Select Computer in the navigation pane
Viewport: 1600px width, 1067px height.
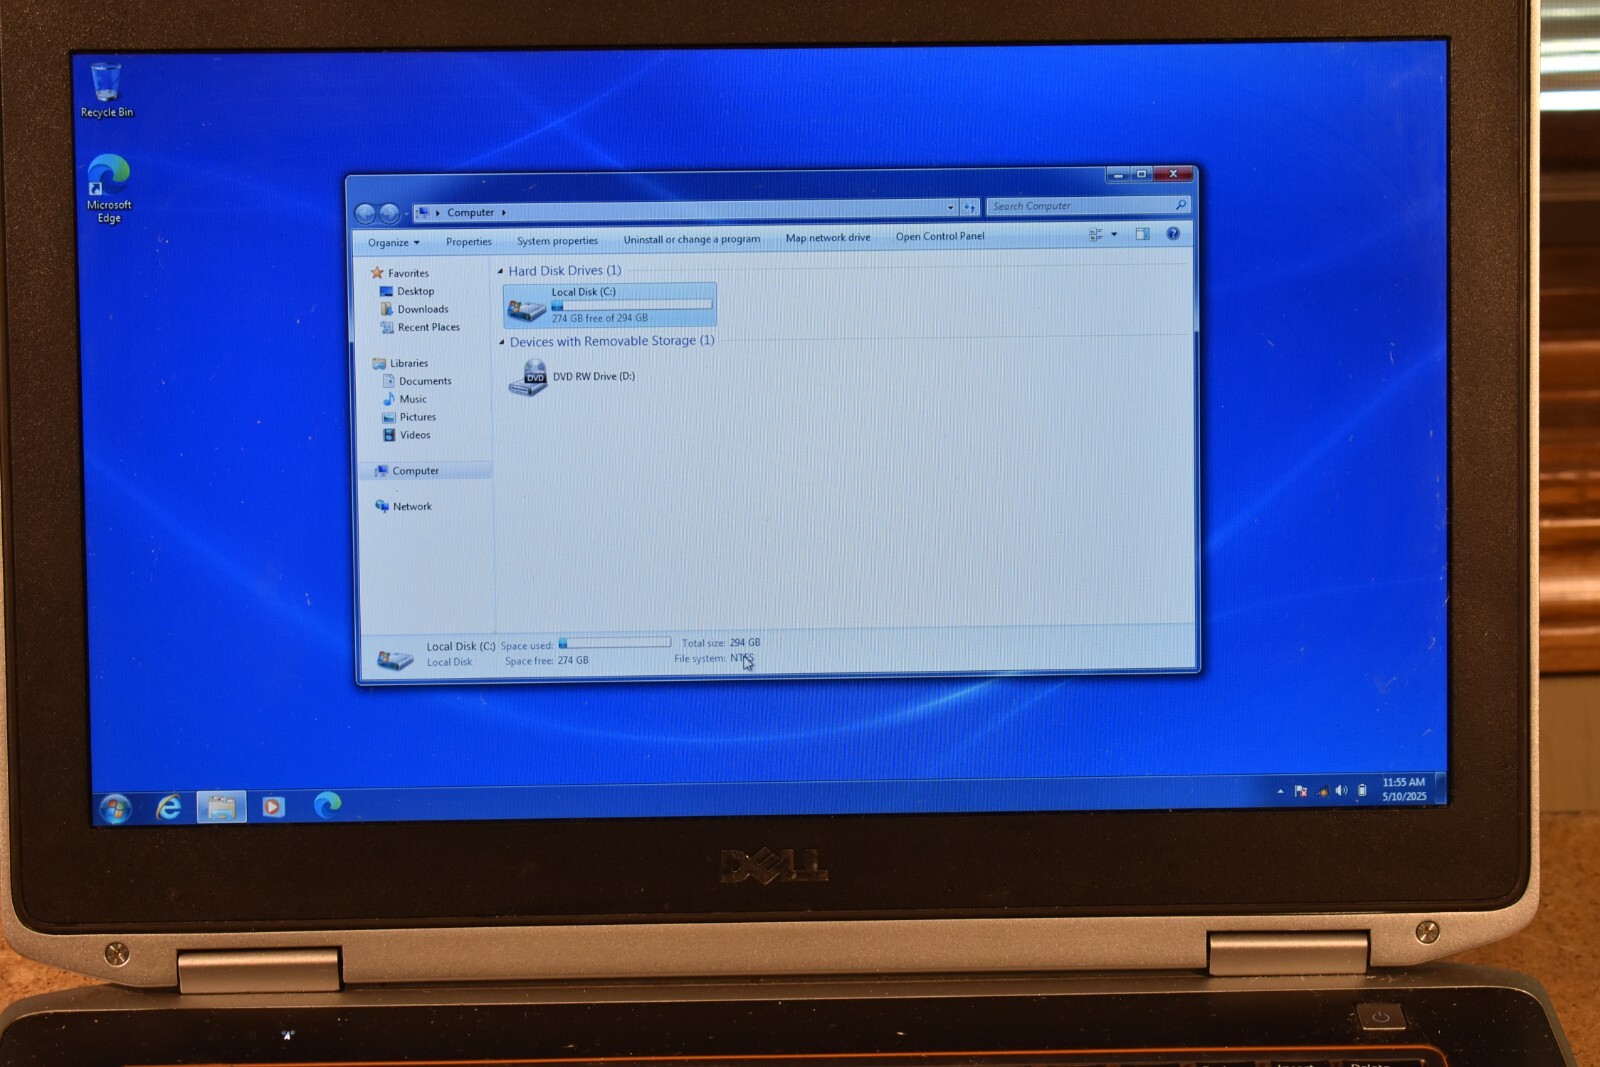[x=415, y=471]
